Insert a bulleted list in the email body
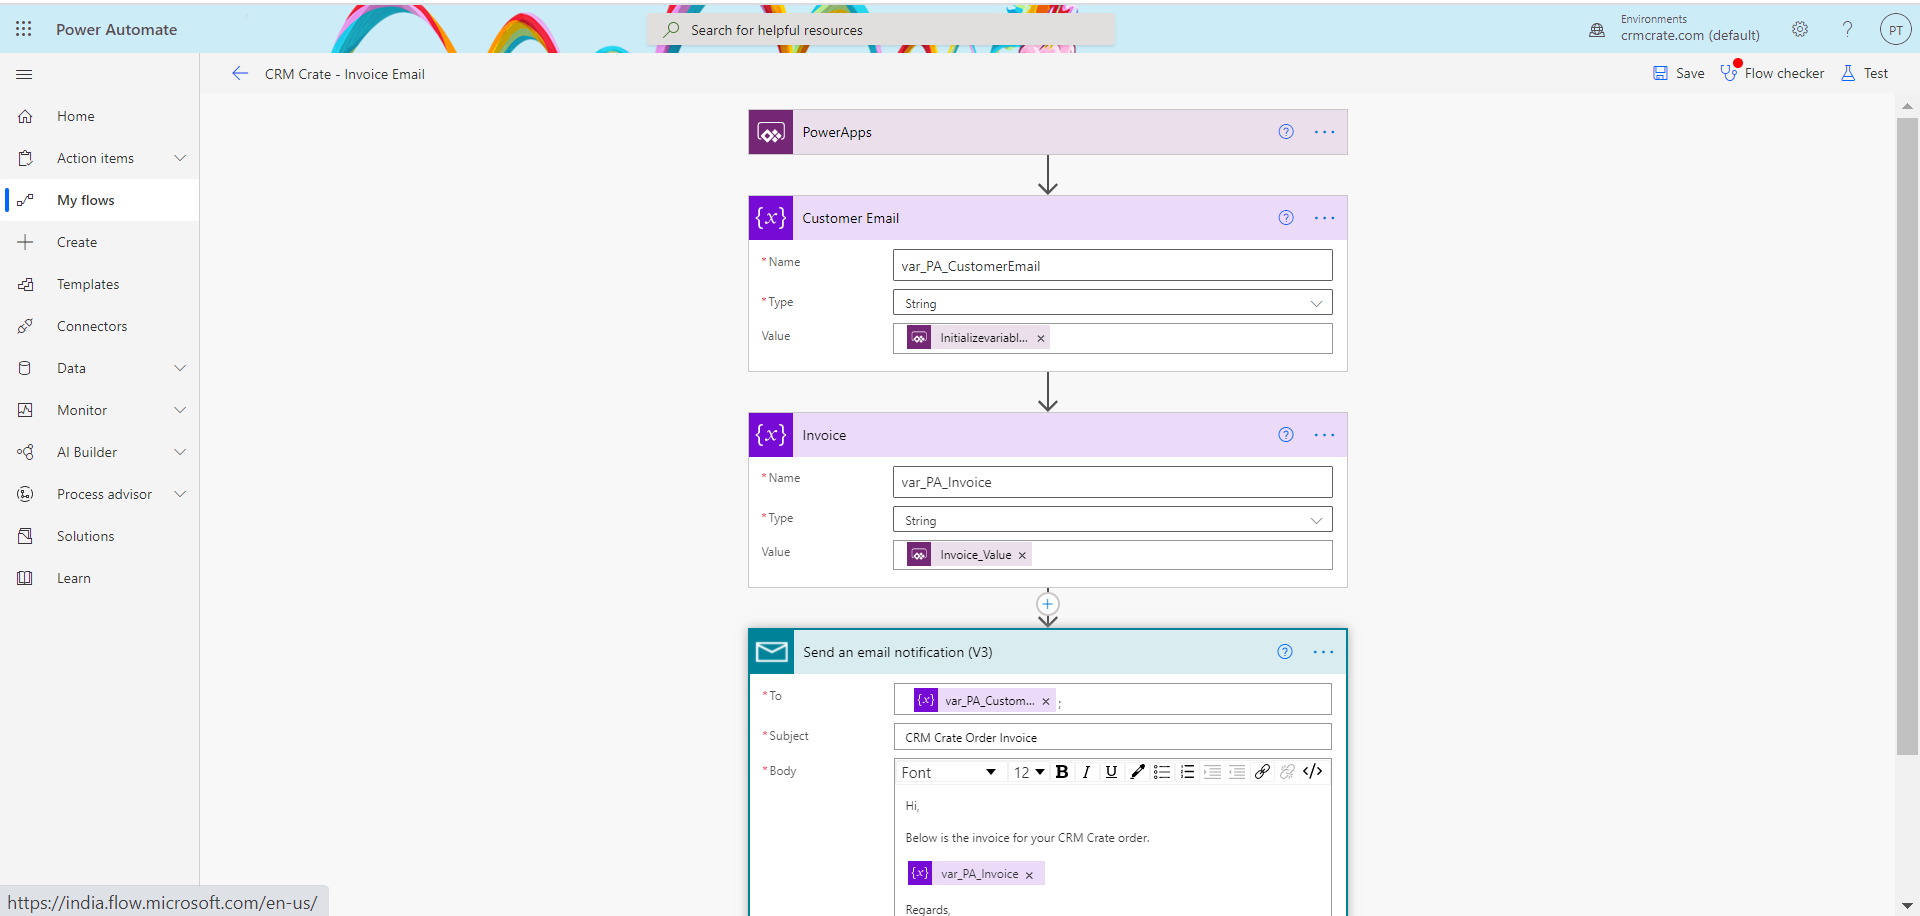This screenshot has width=1920, height=916. pyautogui.click(x=1162, y=771)
